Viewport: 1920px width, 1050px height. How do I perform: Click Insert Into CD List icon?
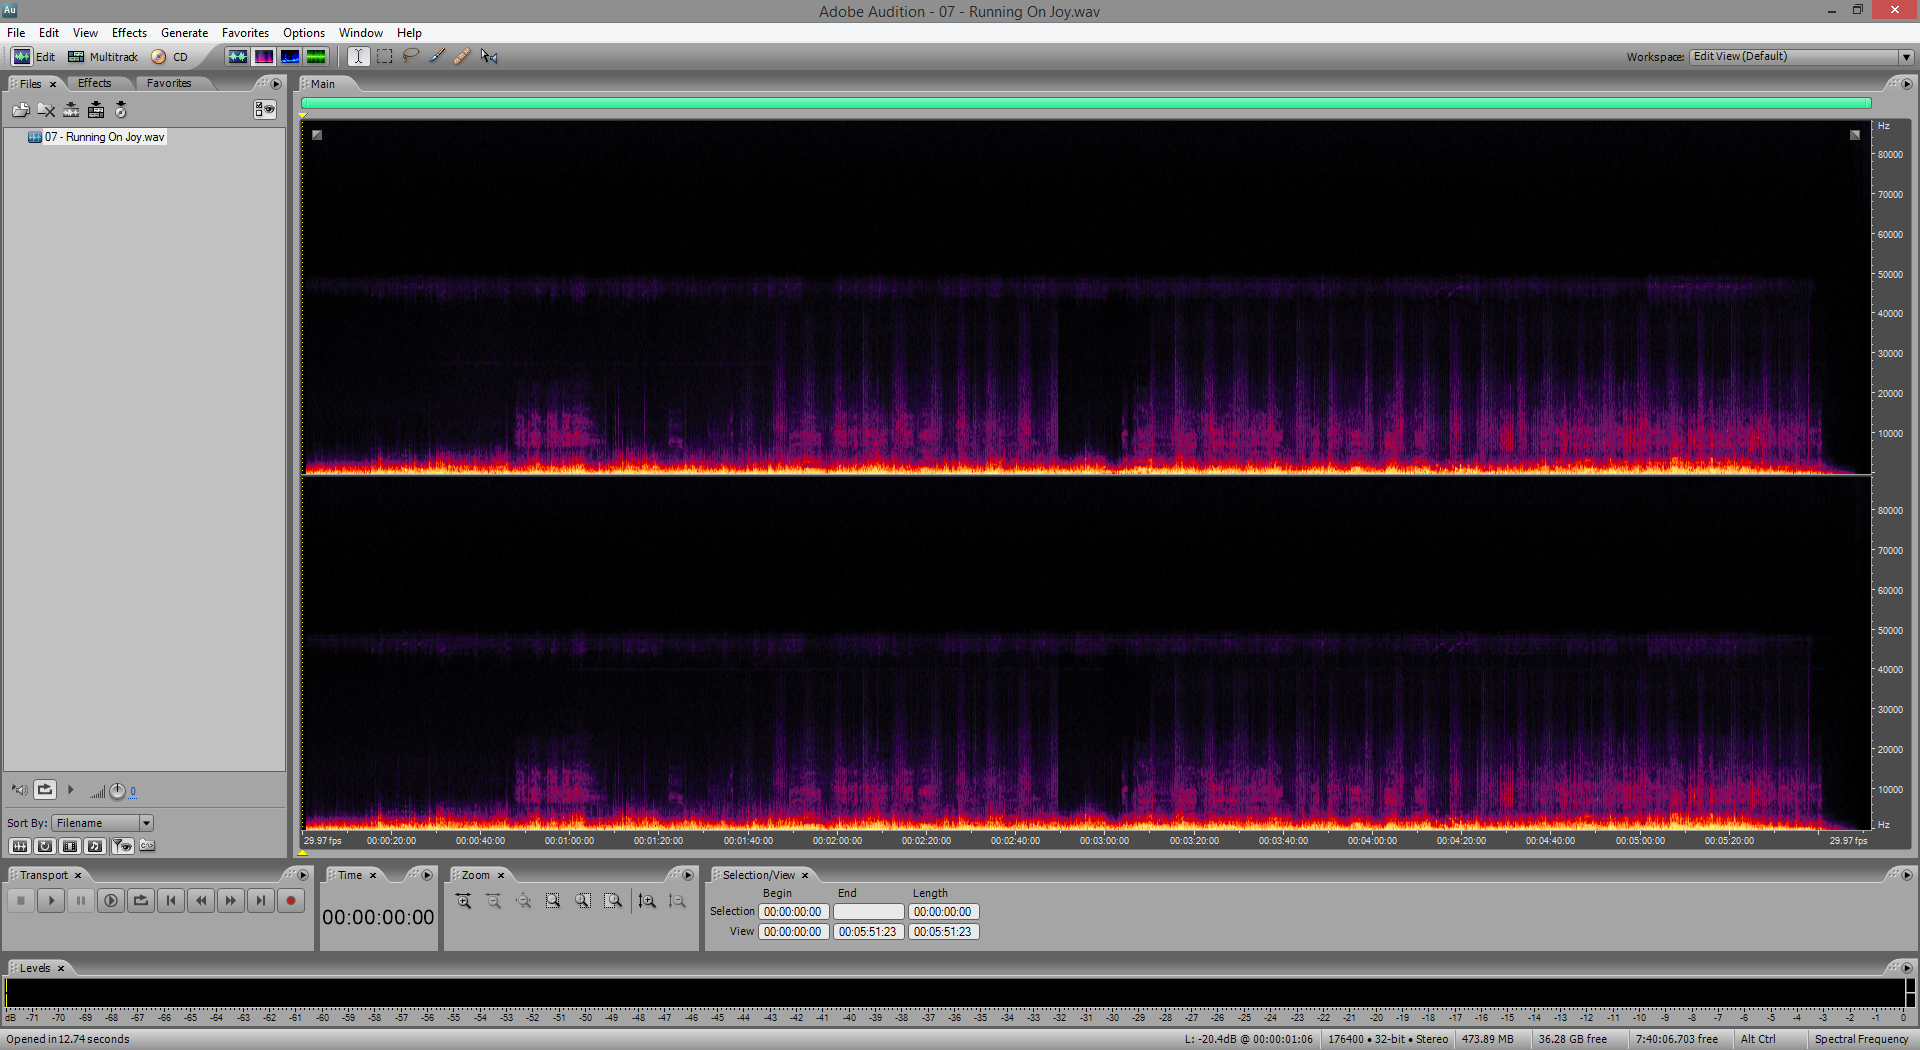(121, 110)
